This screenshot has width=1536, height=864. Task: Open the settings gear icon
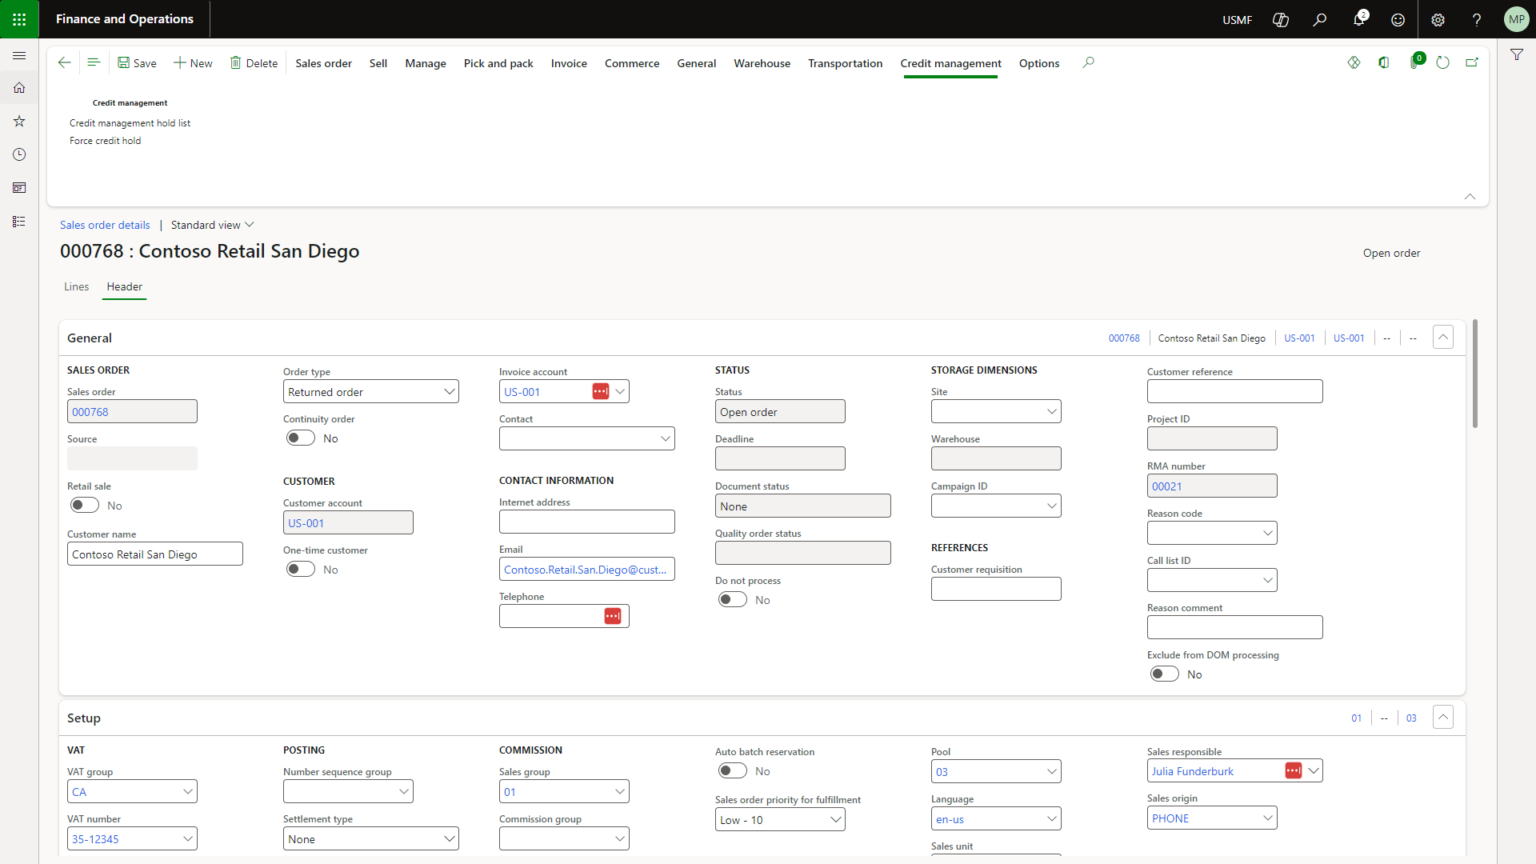pyautogui.click(x=1438, y=19)
